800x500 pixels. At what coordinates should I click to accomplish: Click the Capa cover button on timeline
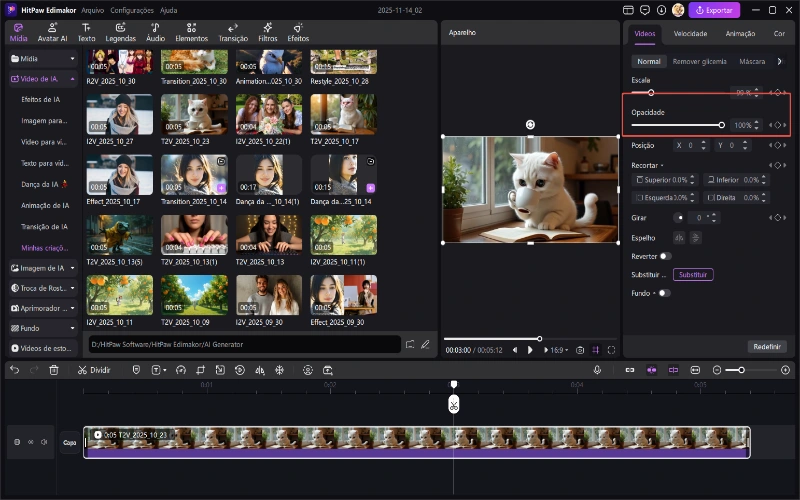pyautogui.click(x=70, y=442)
